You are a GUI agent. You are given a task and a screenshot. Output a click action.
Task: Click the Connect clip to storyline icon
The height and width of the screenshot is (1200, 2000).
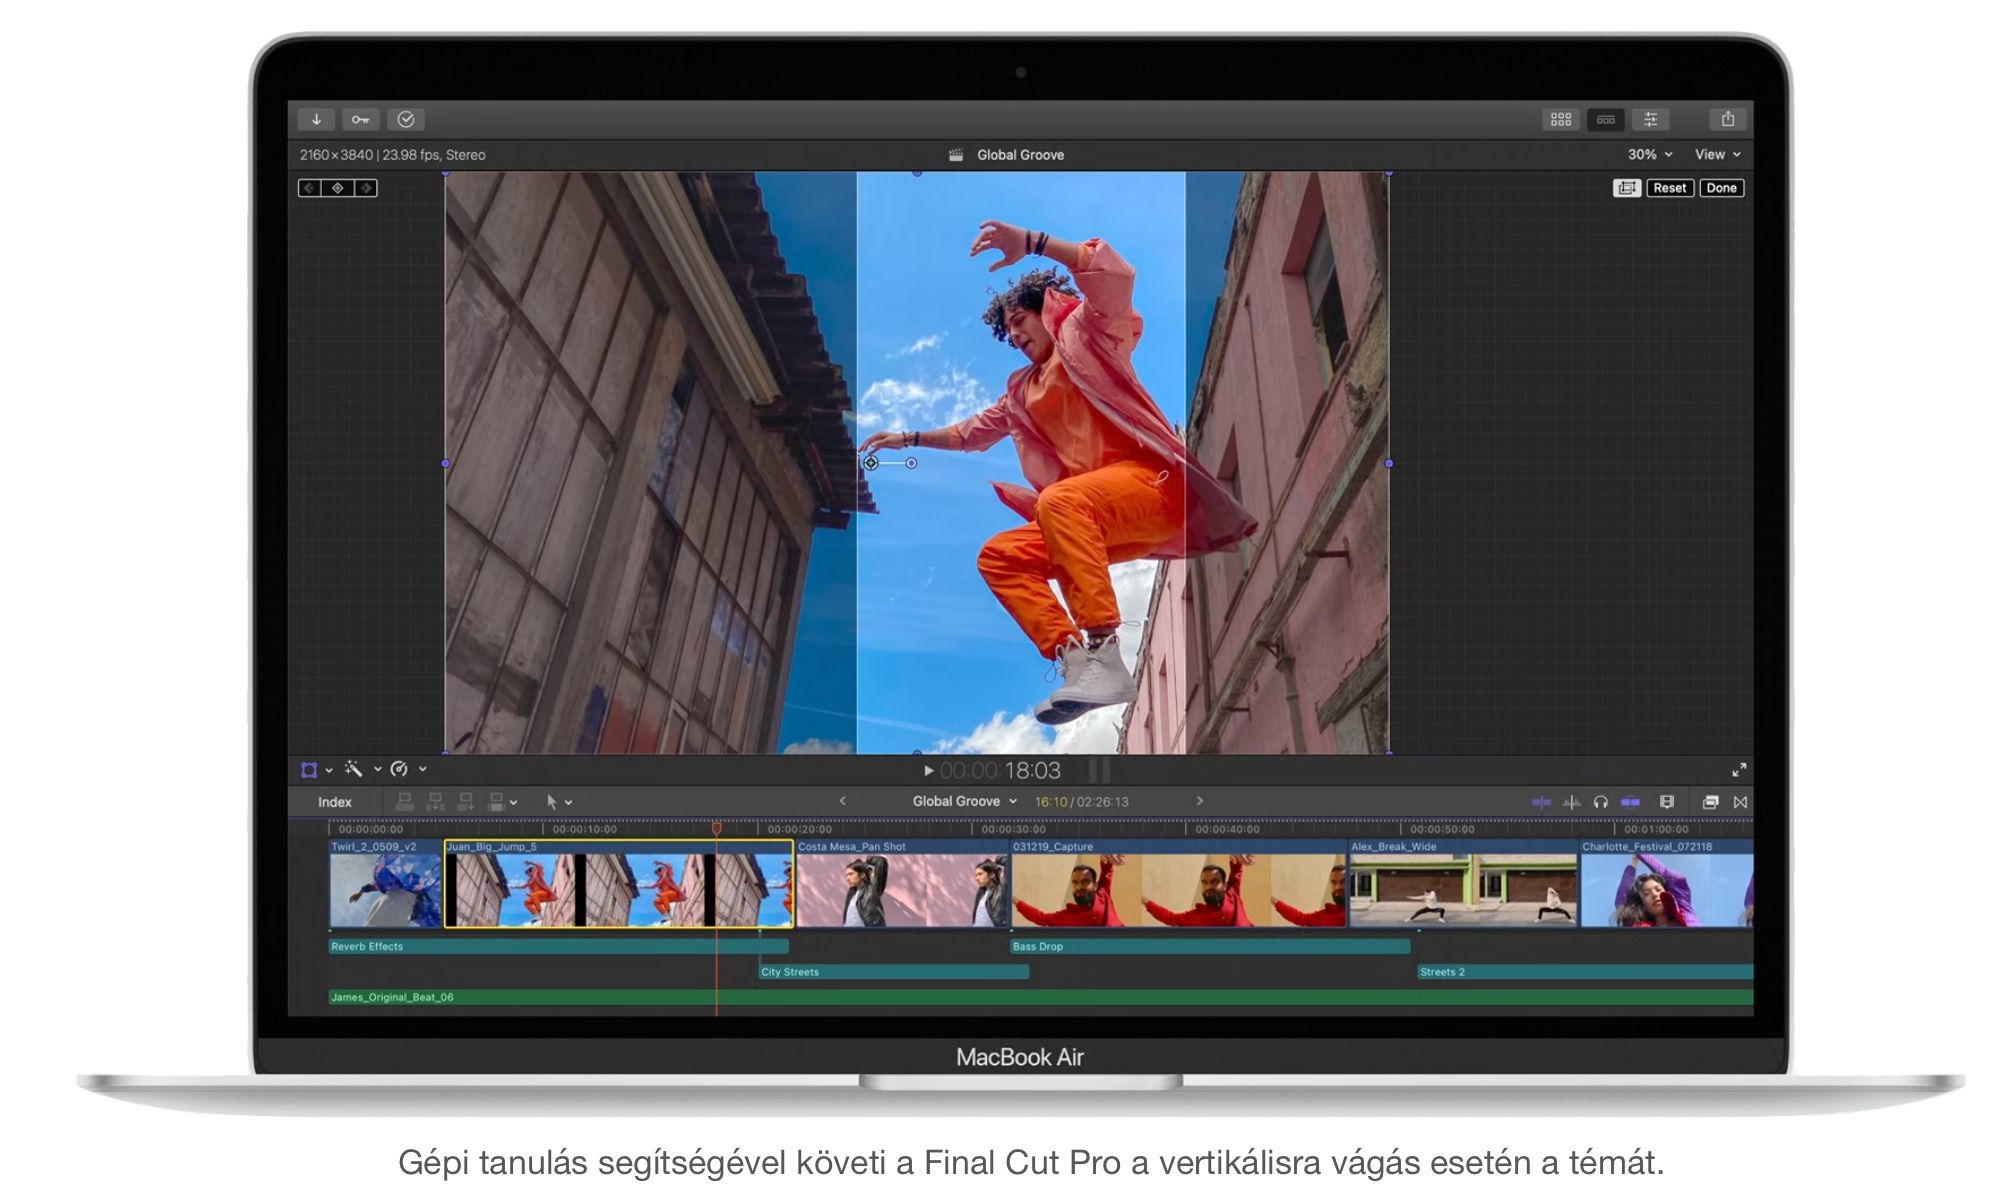pos(405,802)
